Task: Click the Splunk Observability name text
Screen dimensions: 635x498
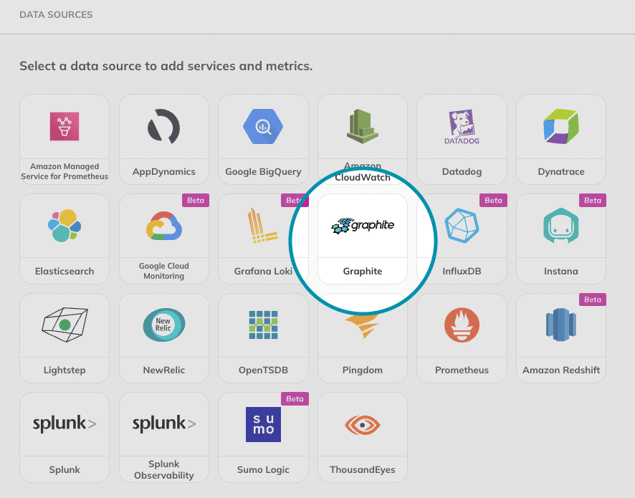Action: coord(164,470)
